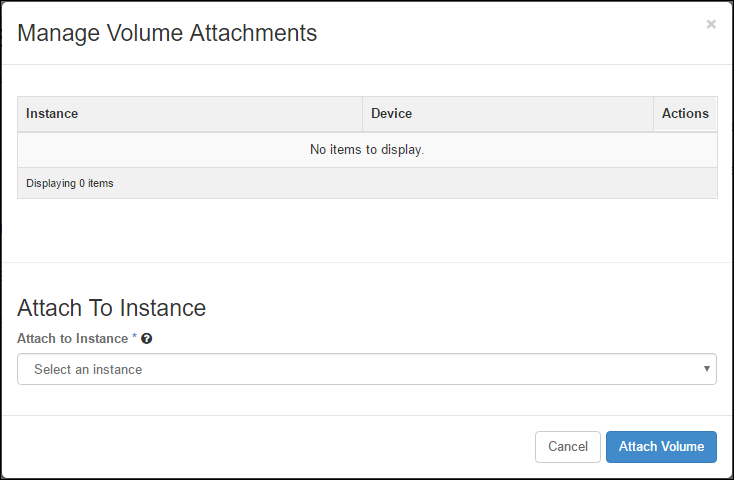Click the required asterisk beside the label

pyautogui.click(x=134, y=337)
